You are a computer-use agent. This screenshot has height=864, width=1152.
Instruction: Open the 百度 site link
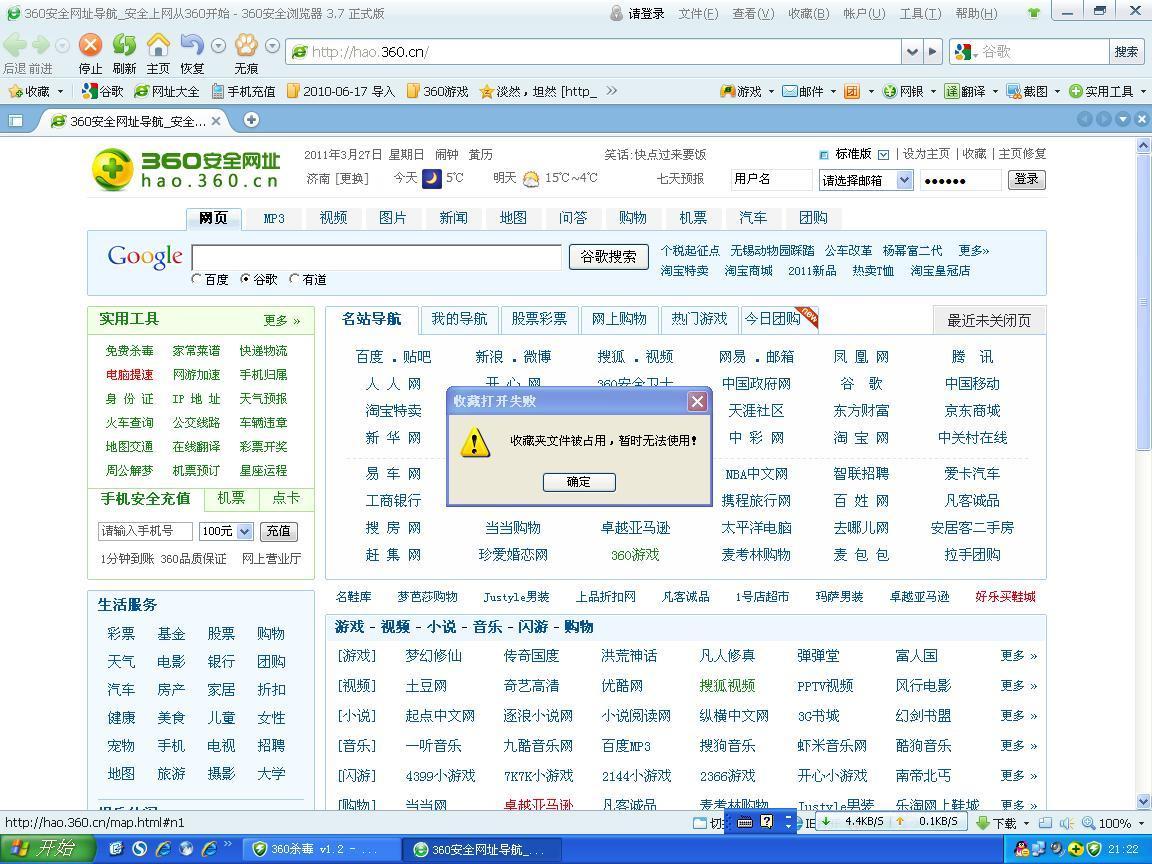(370, 356)
